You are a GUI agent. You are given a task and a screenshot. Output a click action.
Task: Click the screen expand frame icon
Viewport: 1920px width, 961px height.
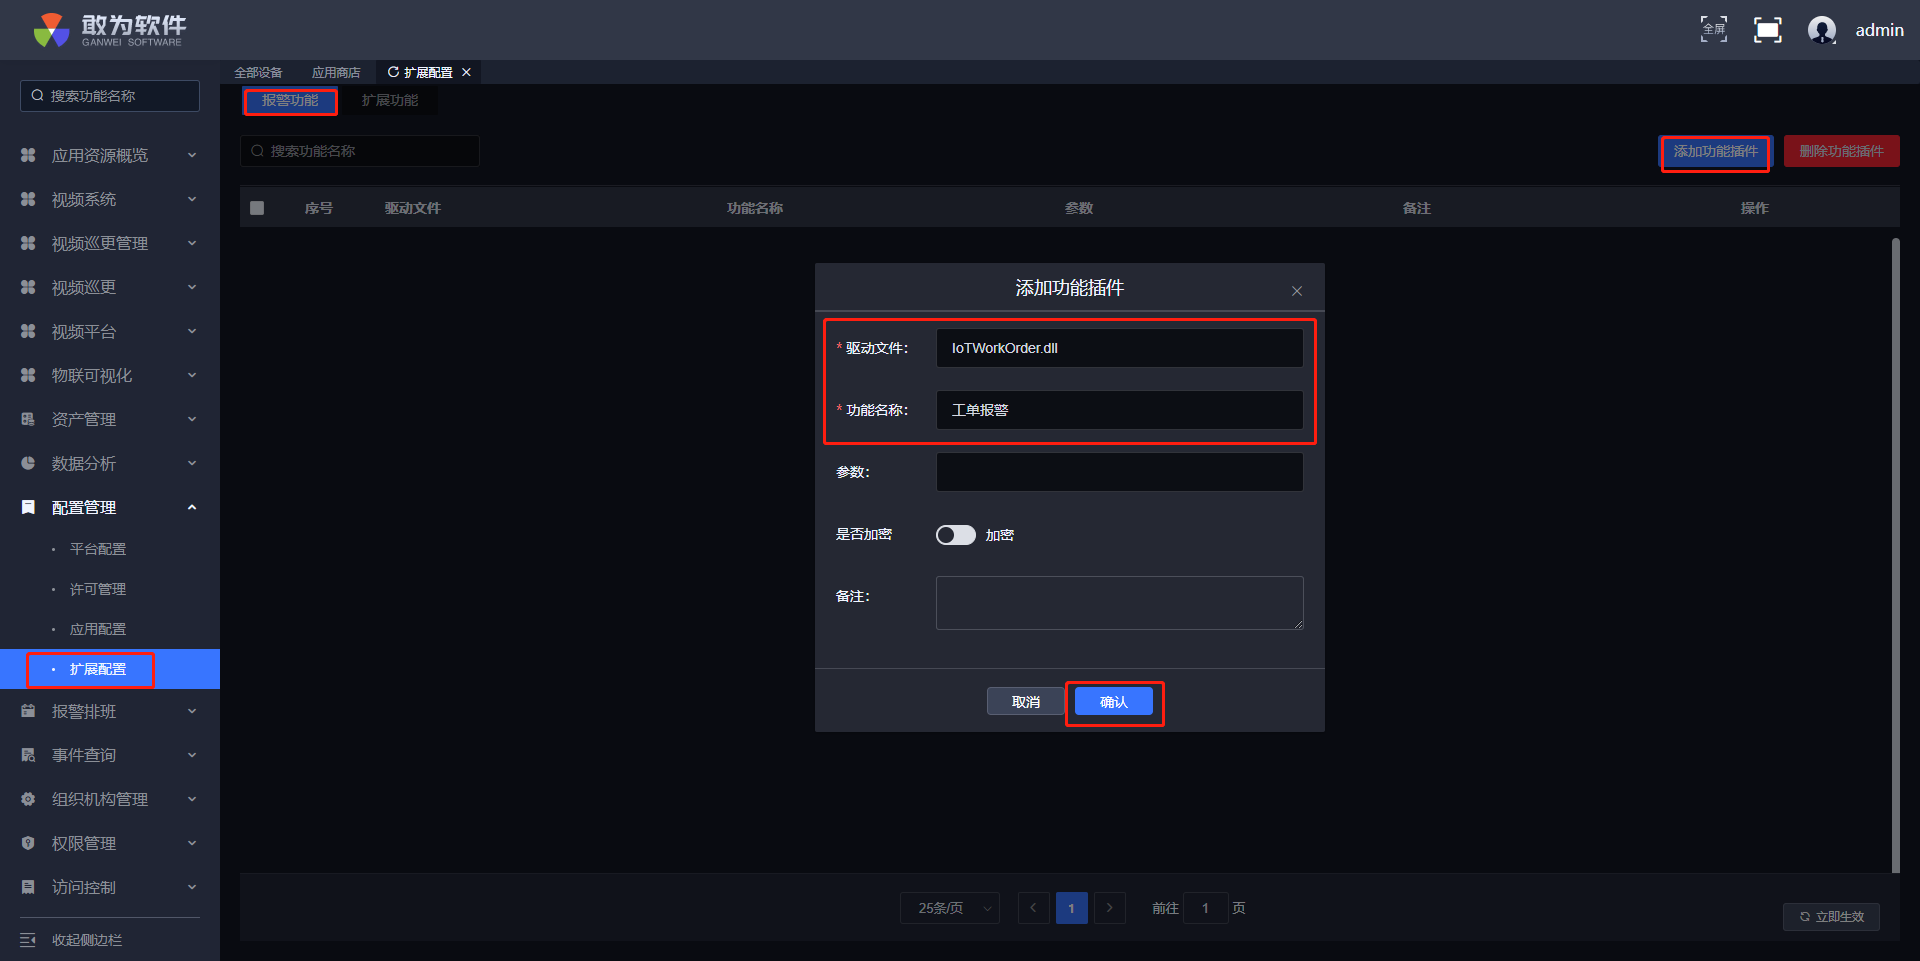[x=1768, y=30]
